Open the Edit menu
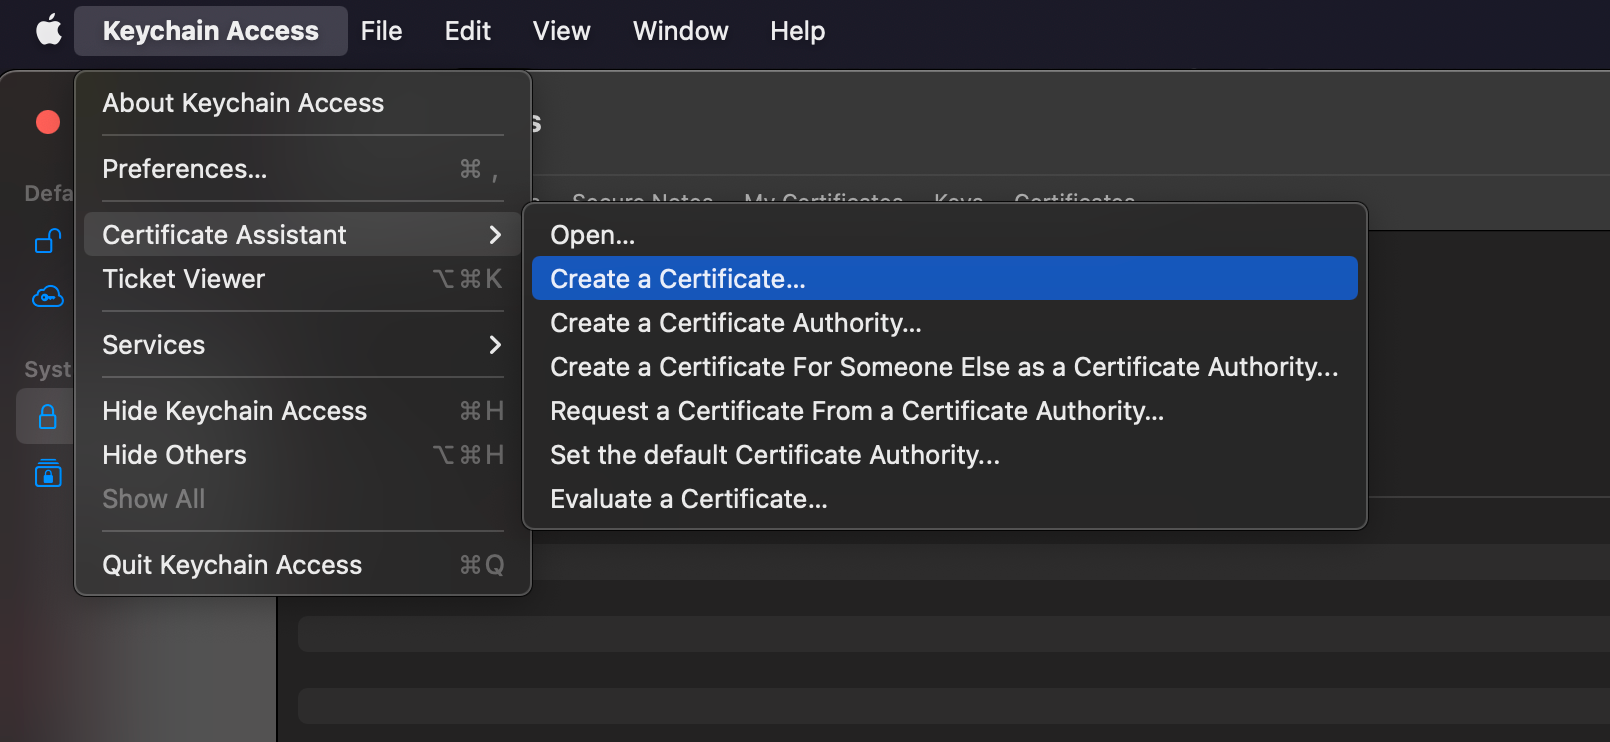The height and width of the screenshot is (742, 1610). pyautogui.click(x=467, y=31)
